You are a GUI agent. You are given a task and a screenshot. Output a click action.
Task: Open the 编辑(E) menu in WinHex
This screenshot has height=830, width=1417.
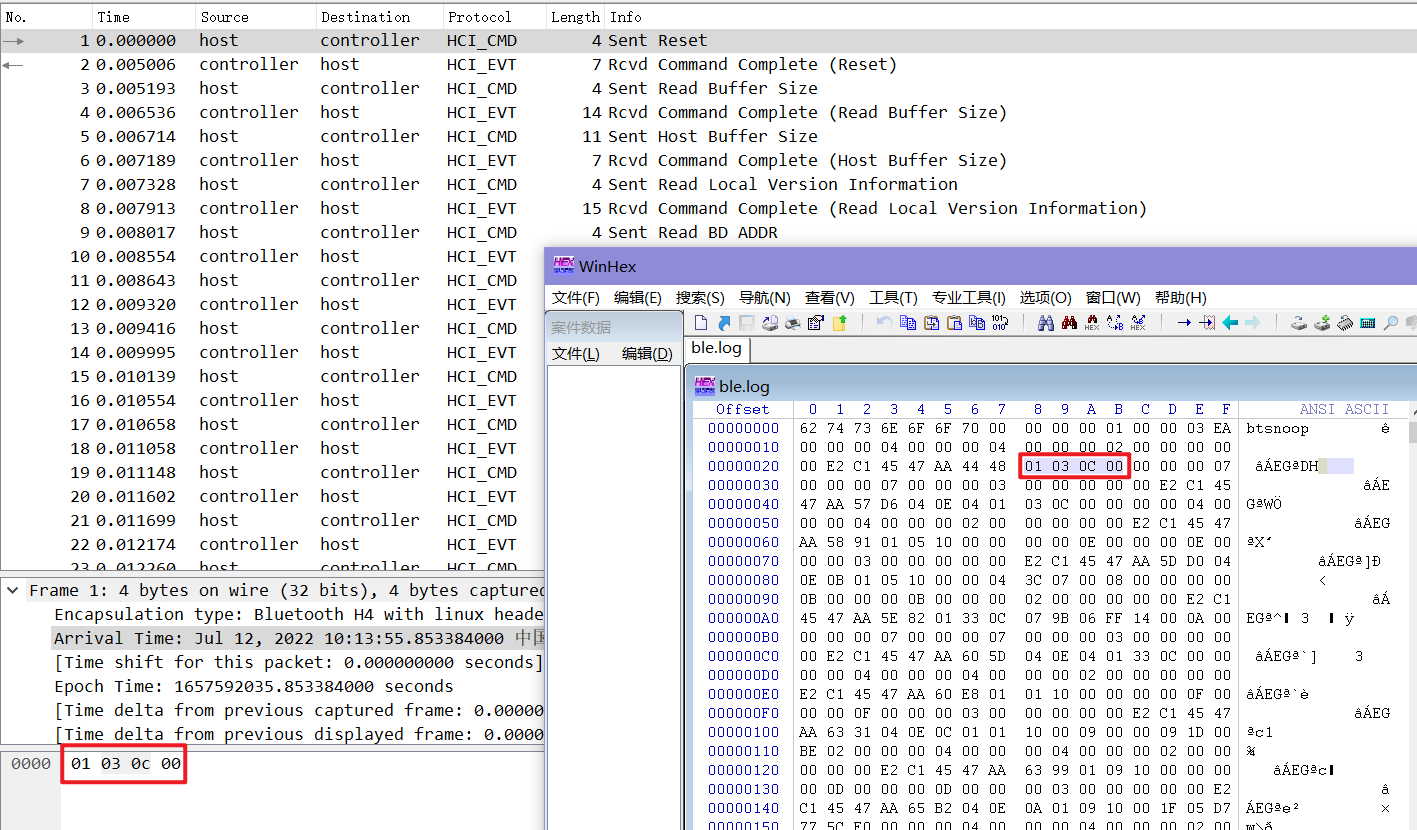tap(638, 298)
